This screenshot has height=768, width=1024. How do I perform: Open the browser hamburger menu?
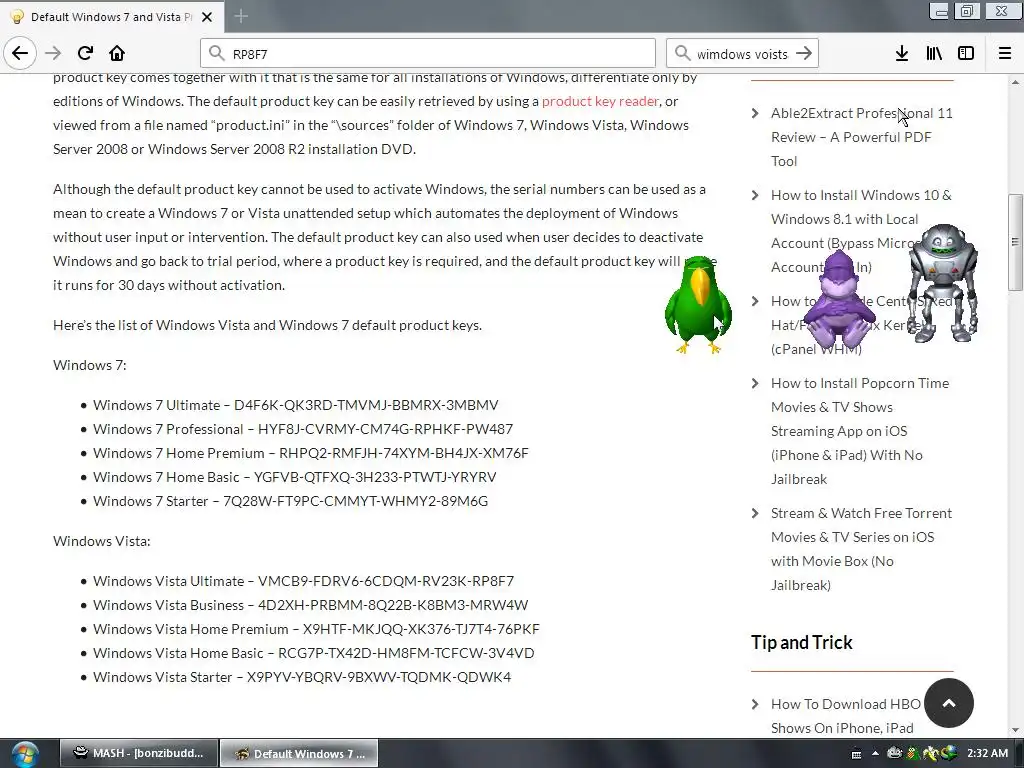(x=1004, y=54)
